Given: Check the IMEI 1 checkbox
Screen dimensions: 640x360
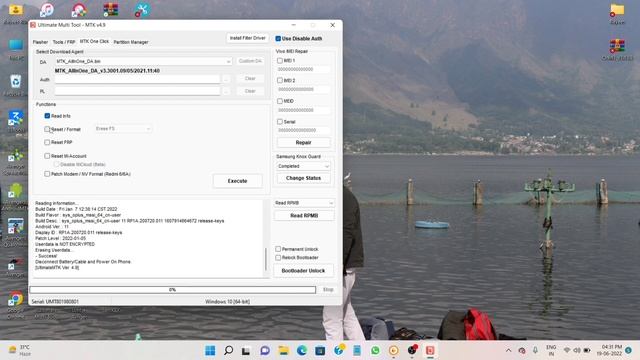Looking at the screenshot, I should pyautogui.click(x=280, y=60).
